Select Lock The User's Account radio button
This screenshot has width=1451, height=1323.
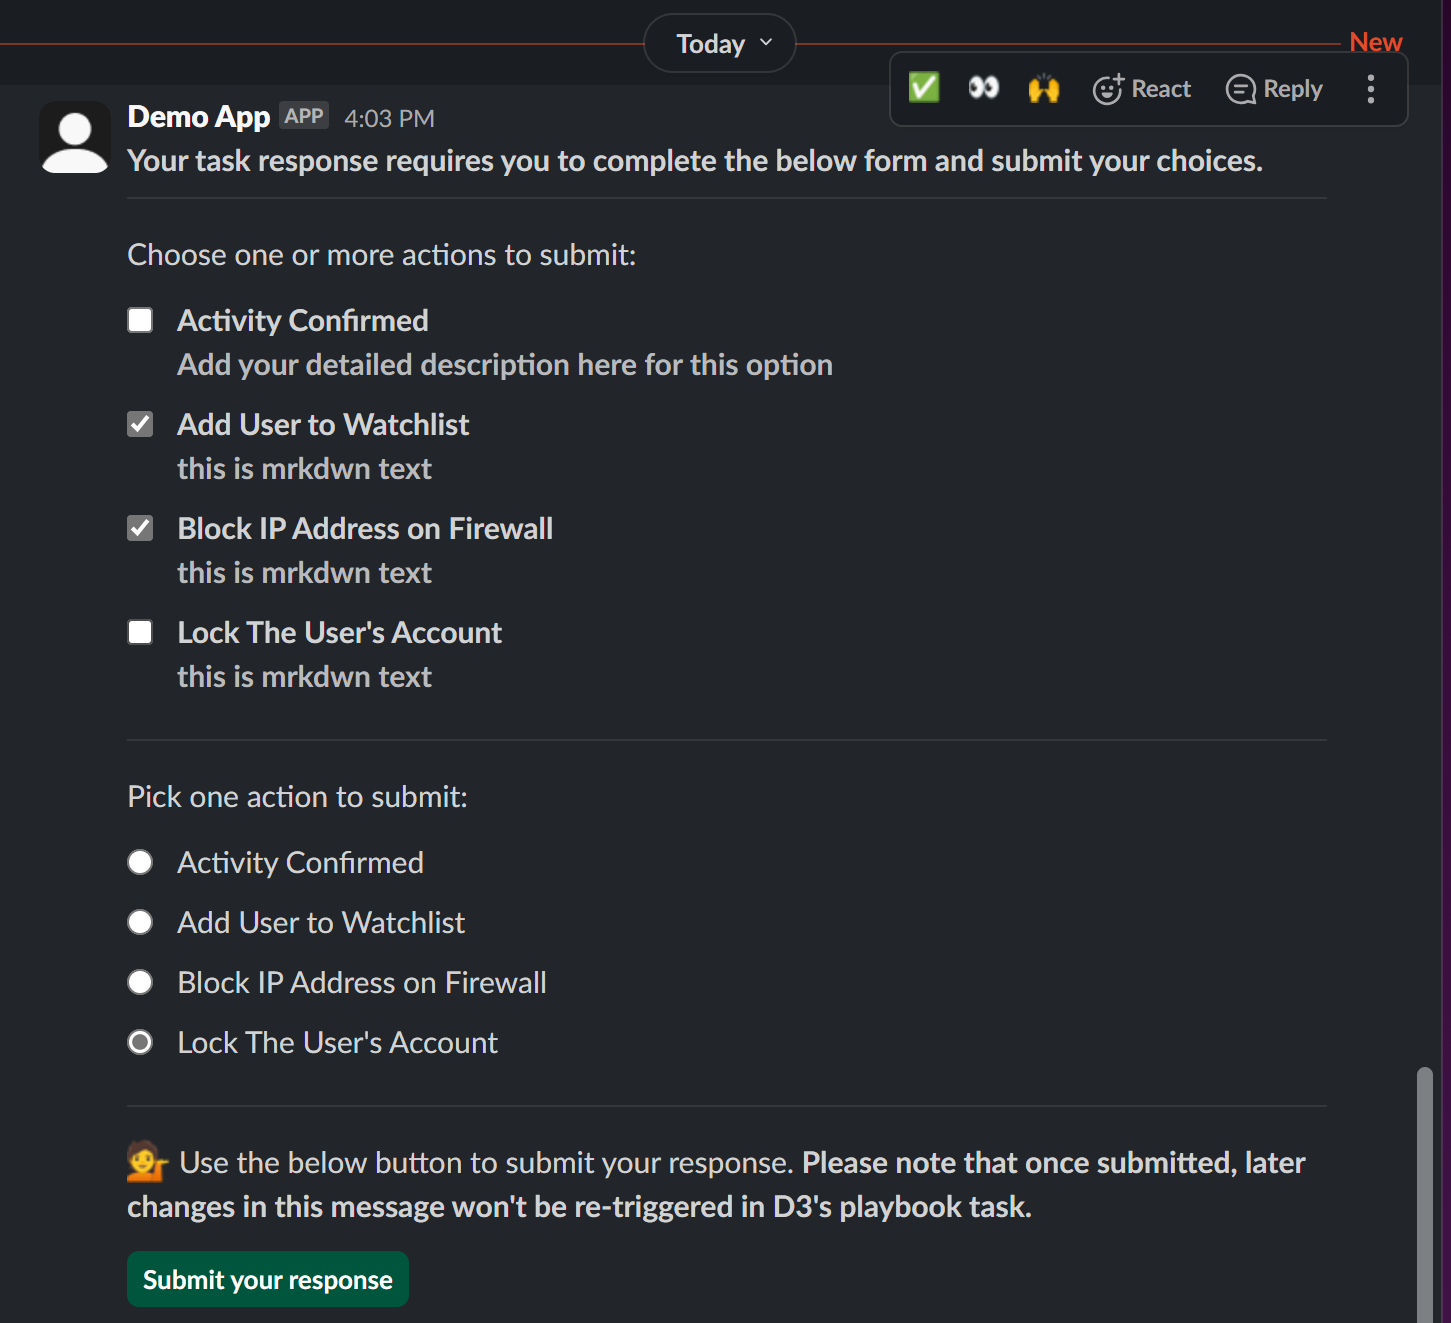[x=140, y=1042]
